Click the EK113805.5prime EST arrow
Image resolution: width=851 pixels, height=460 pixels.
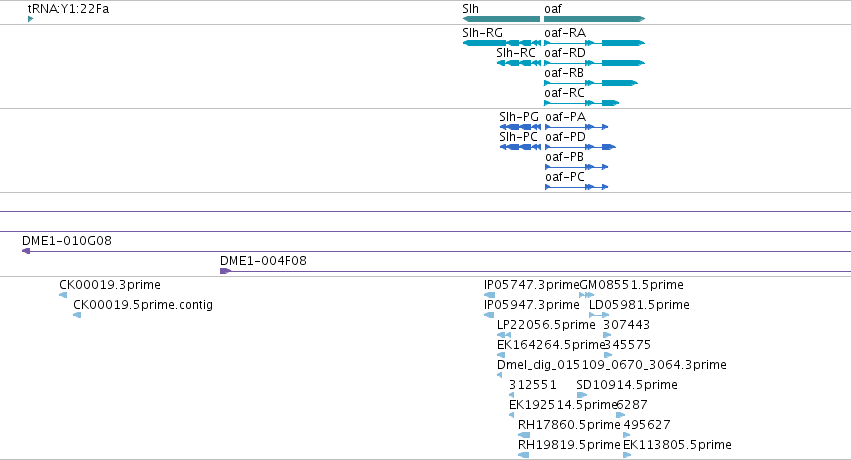tap(627, 455)
